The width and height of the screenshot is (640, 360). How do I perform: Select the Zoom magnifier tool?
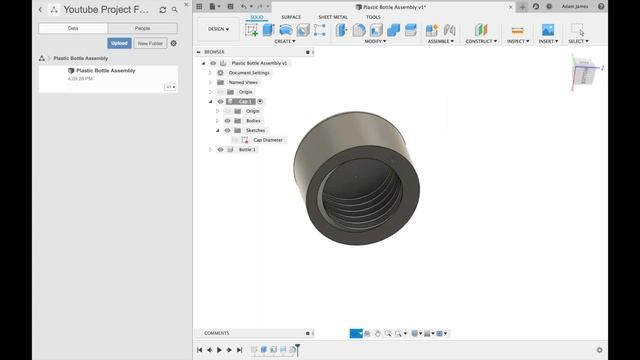388,333
